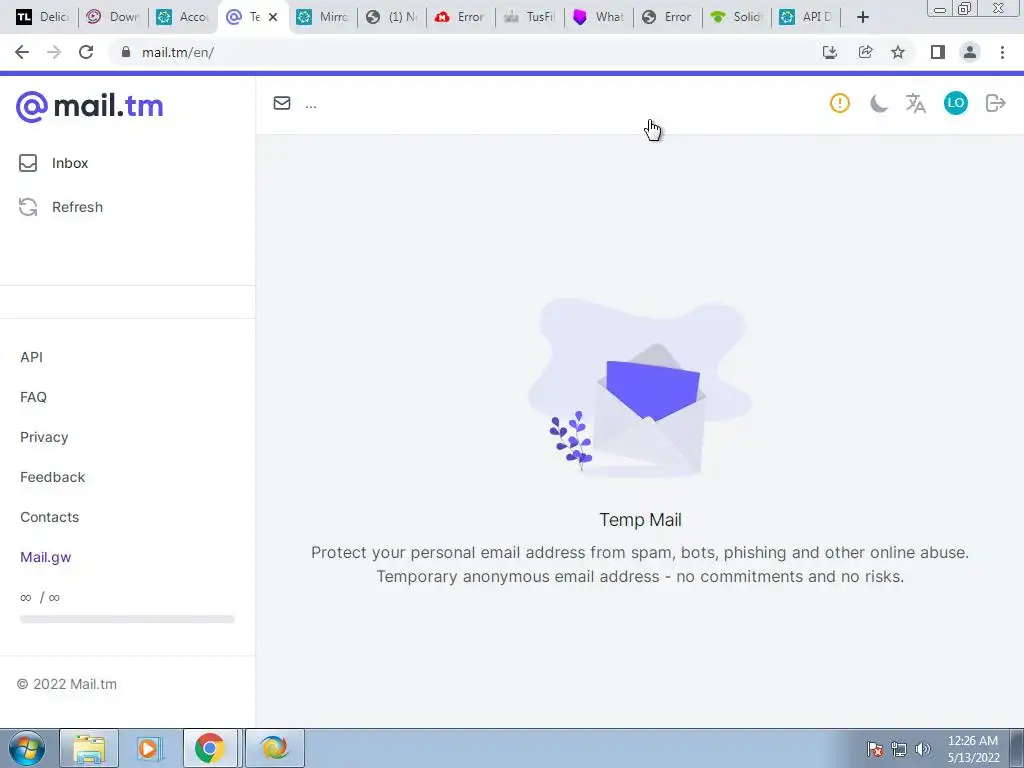Click the network tray icon
The height and width of the screenshot is (768, 1024).
[899, 749]
